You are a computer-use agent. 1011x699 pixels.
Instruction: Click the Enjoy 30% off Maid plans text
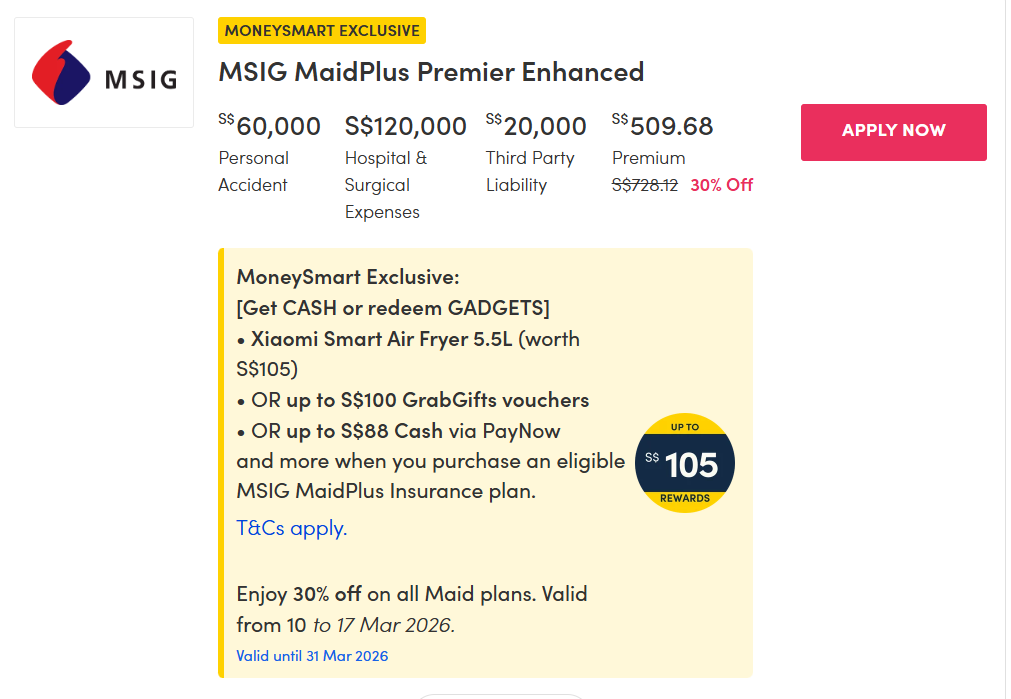(412, 594)
